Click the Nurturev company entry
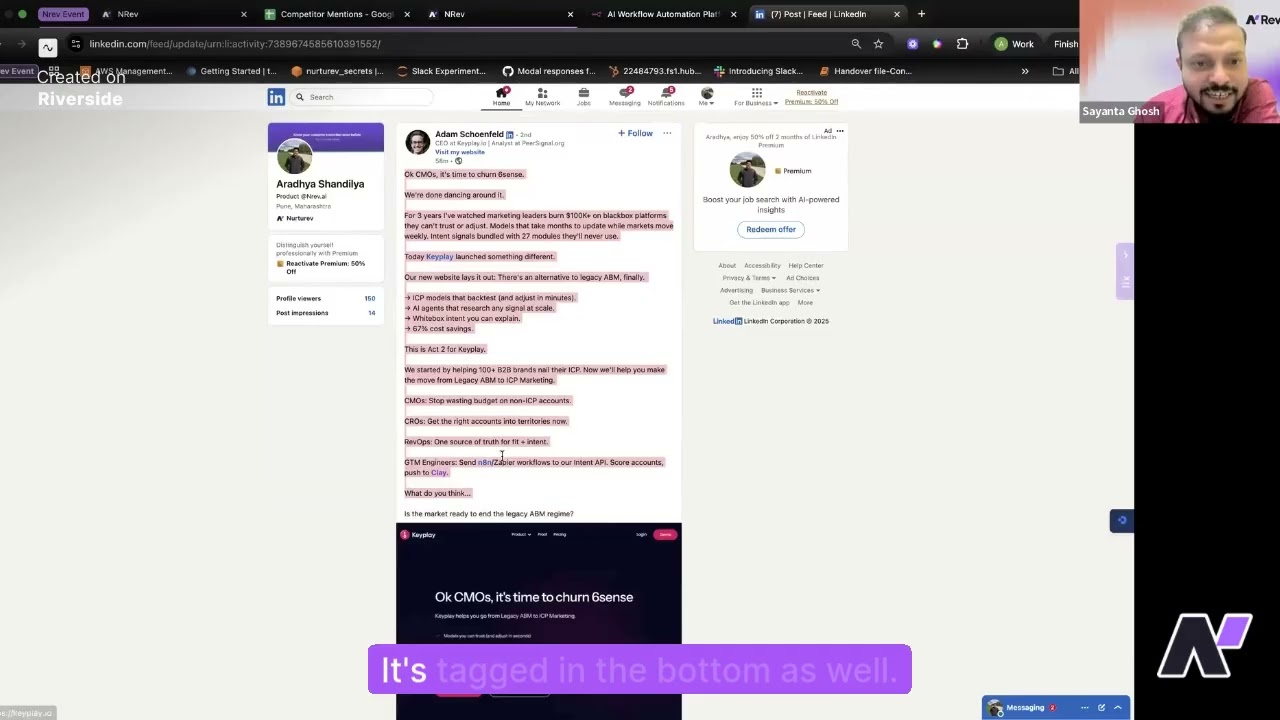 pyautogui.click(x=295, y=218)
